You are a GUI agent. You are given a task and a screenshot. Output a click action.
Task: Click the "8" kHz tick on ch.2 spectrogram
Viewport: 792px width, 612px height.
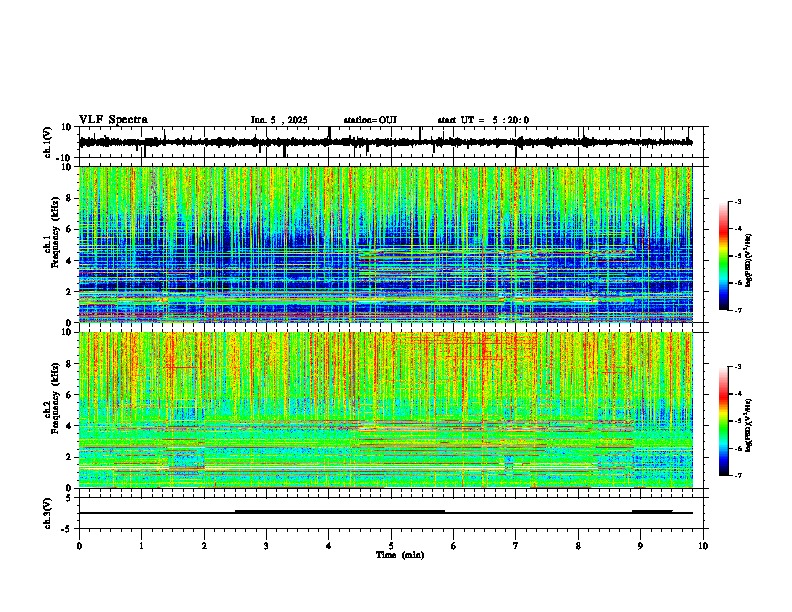point(70,364)
